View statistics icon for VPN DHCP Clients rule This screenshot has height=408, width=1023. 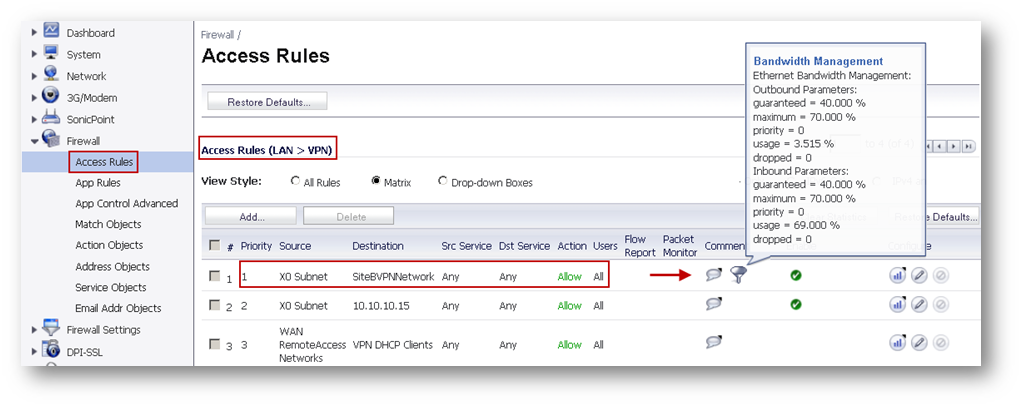[x=898, y=343]
